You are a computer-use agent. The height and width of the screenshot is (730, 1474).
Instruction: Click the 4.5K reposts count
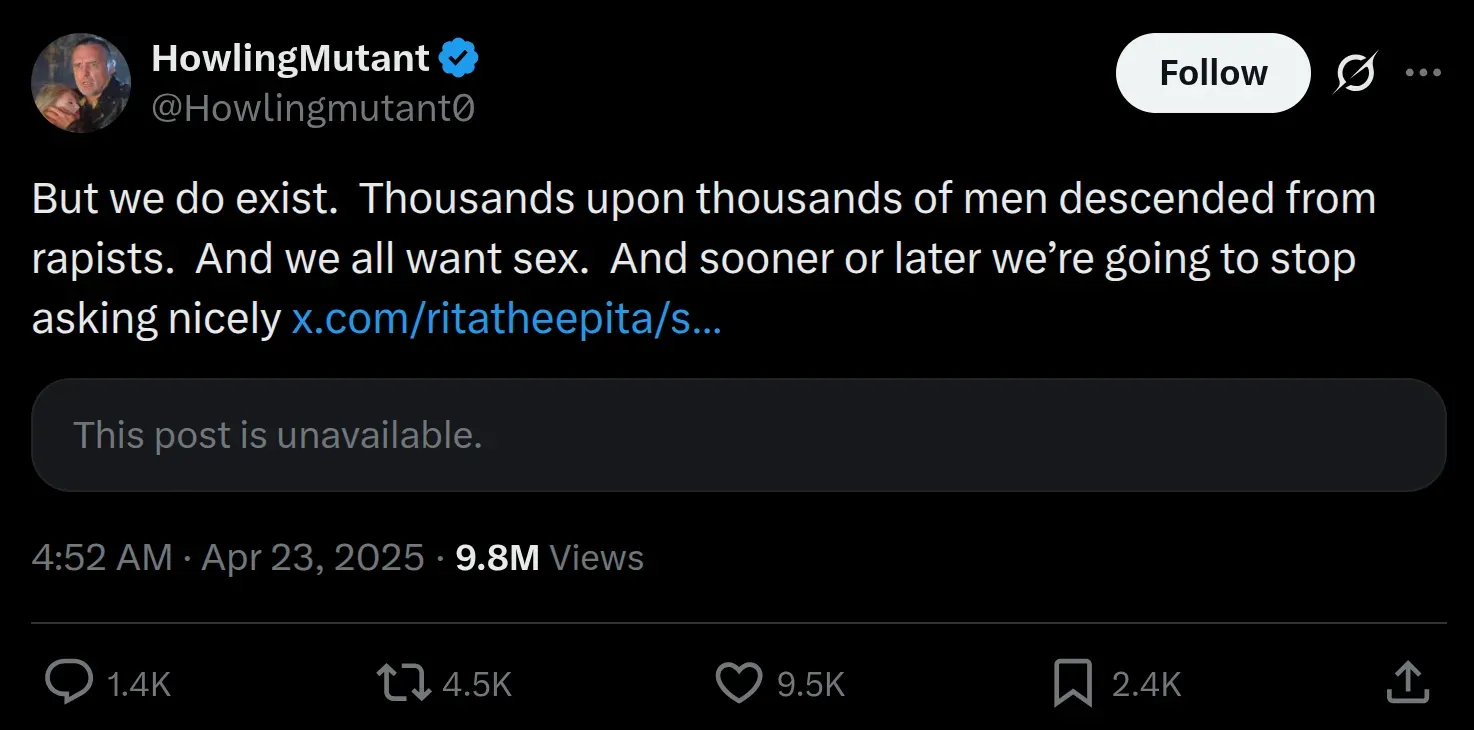[477, 685]
